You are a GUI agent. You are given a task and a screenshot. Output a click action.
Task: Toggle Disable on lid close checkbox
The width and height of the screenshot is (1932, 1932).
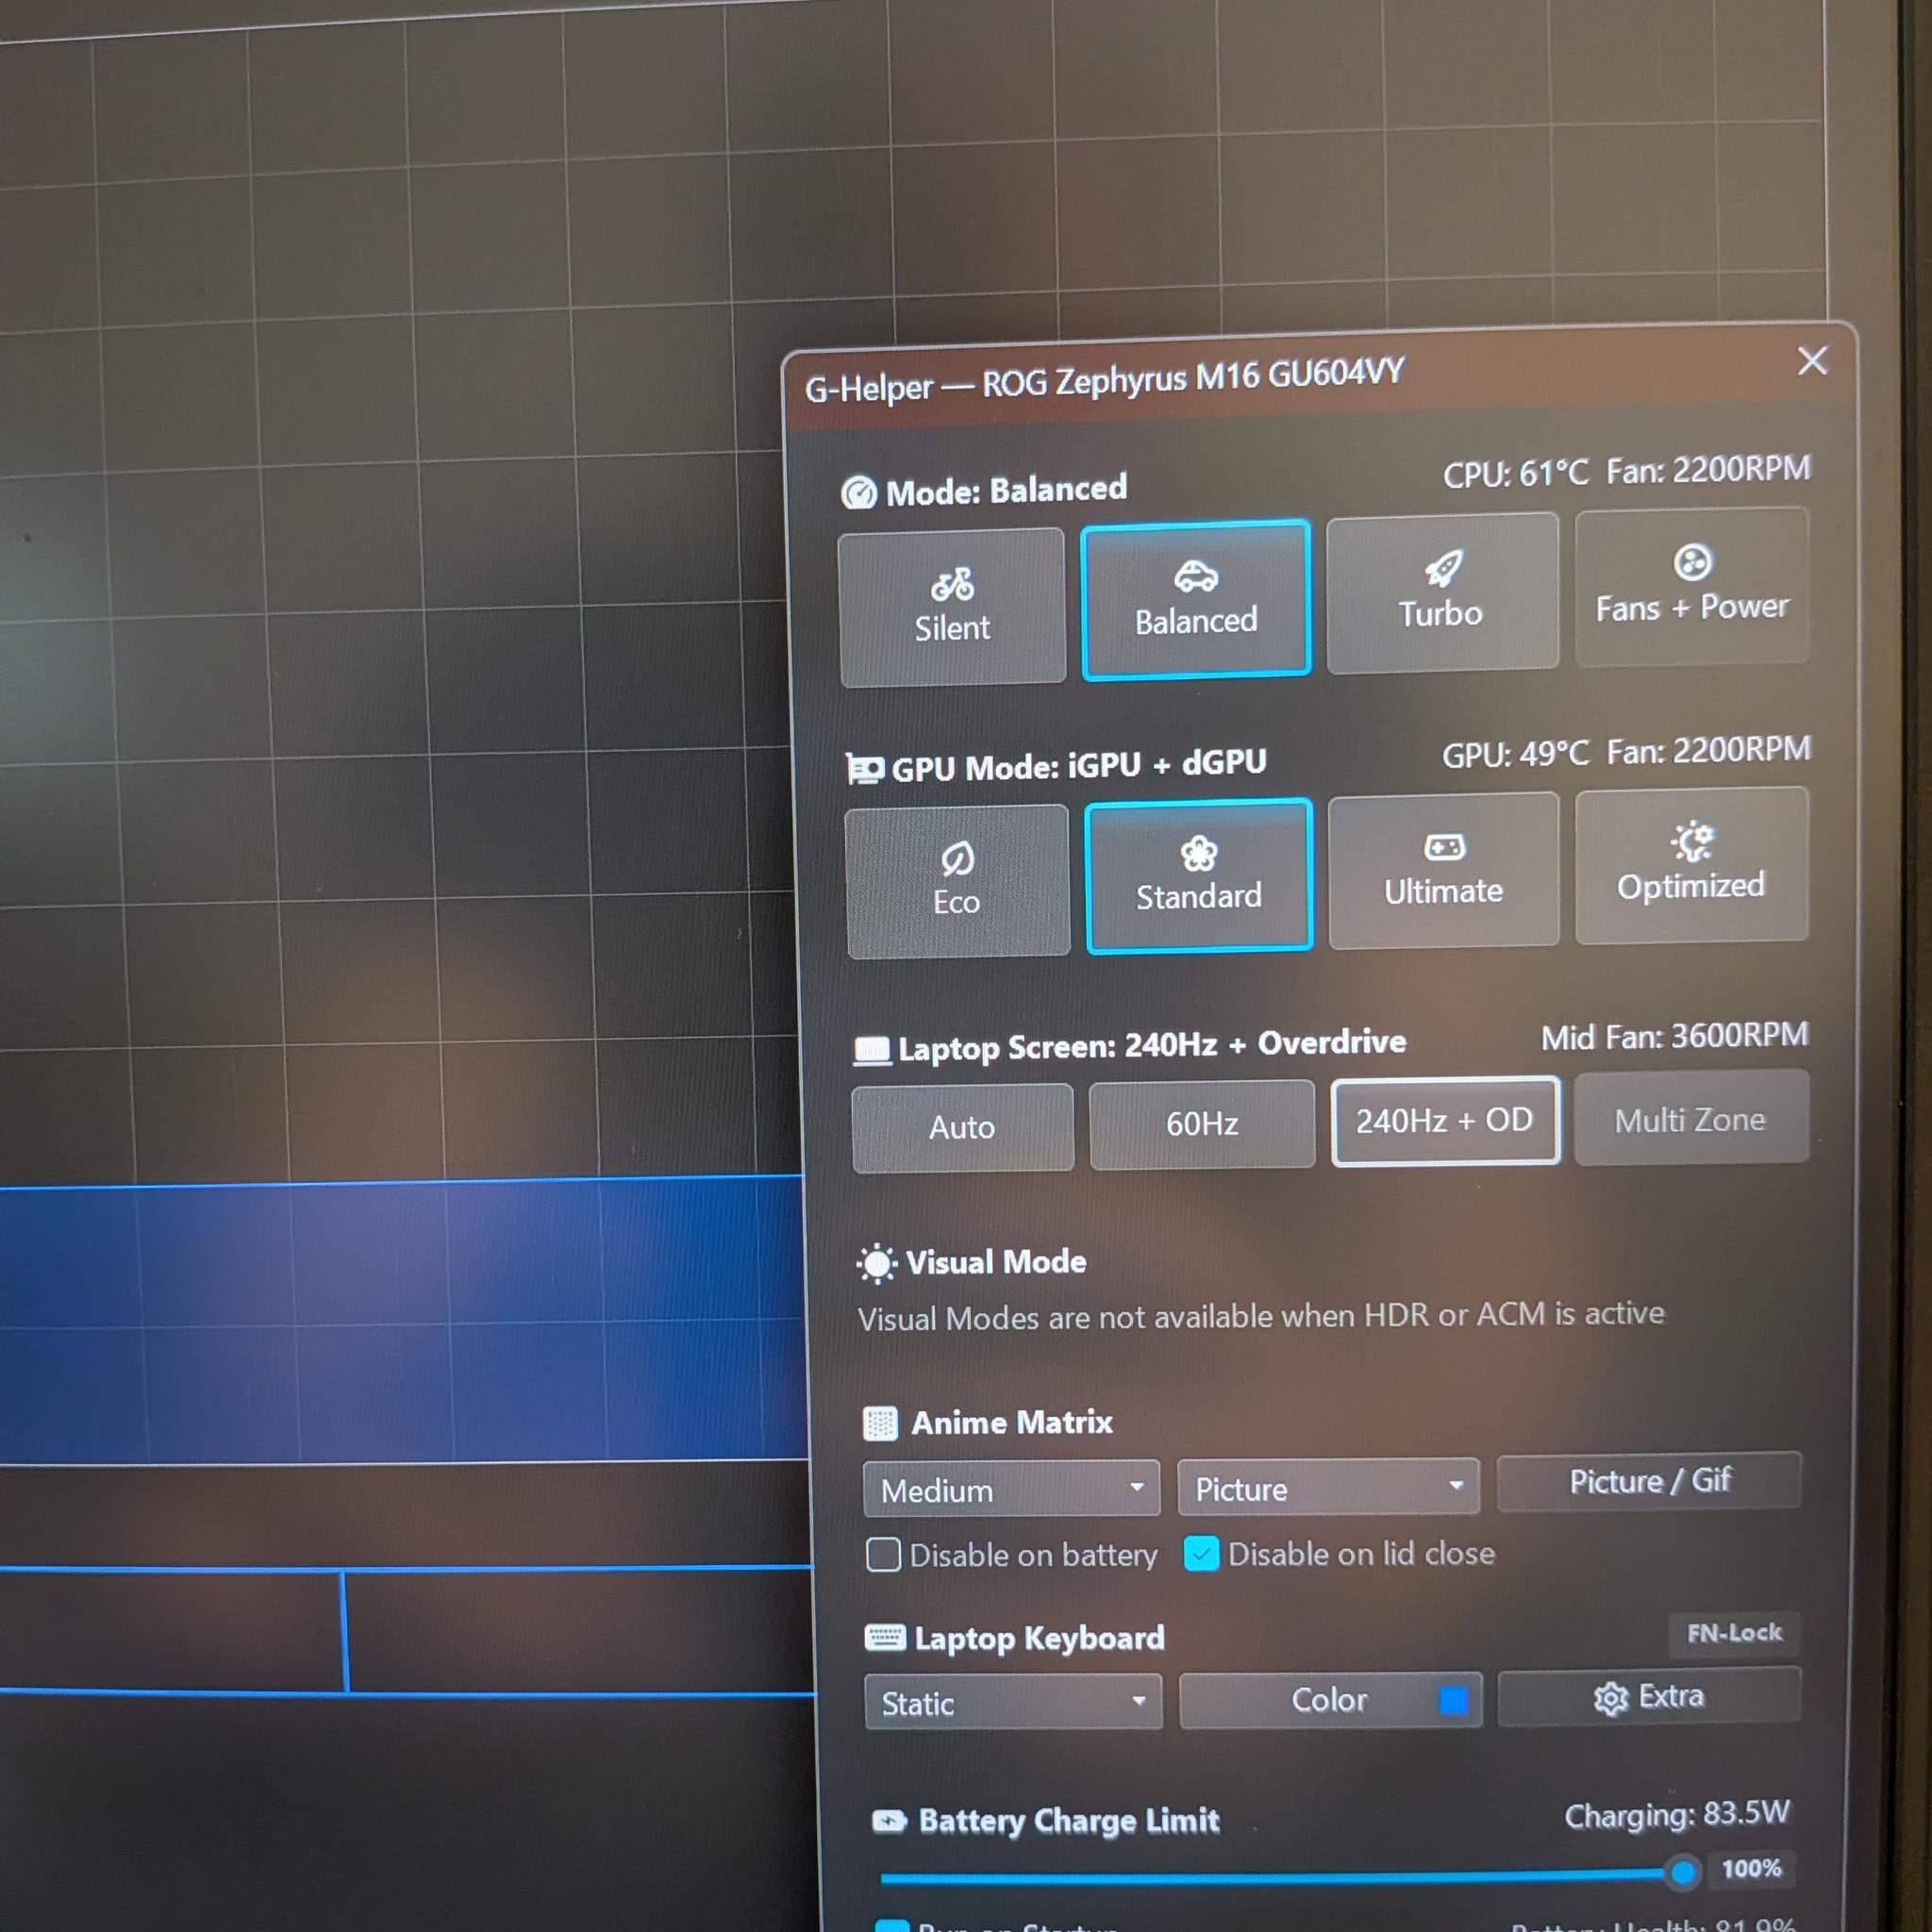(1201, 1554)
